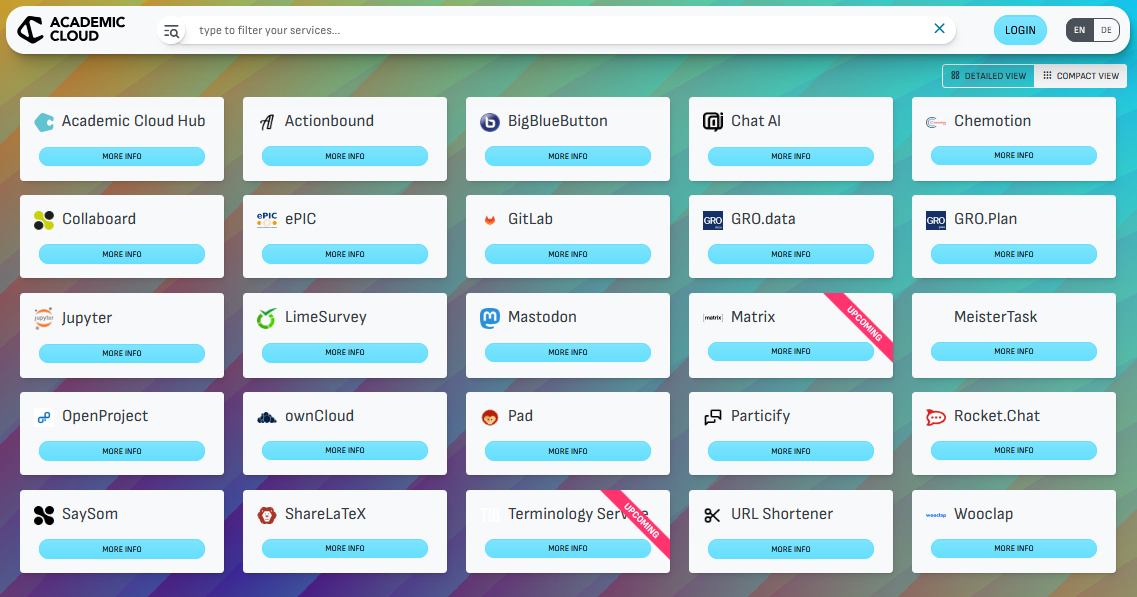
Task: Click the Mastodon icon
Action: click(490, 318)
